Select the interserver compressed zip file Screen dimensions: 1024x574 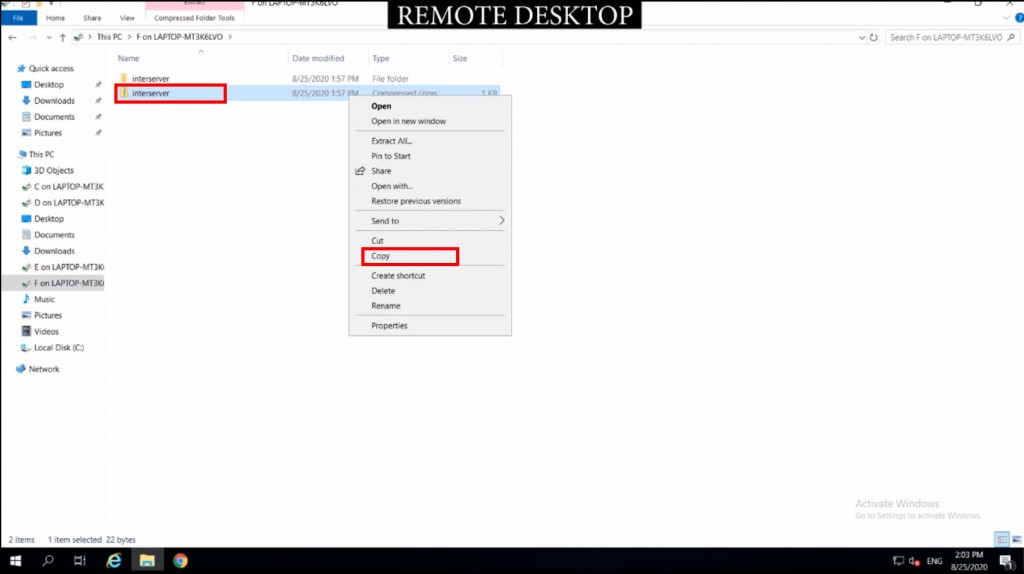point(308,93)
